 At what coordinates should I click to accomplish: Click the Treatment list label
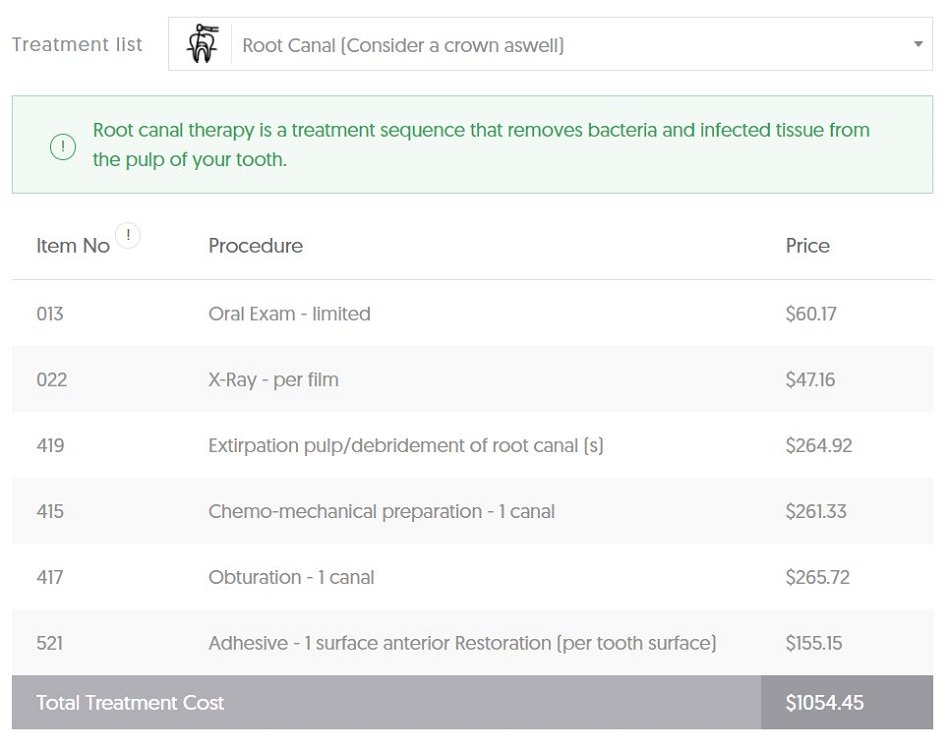(x=77, y=44)
